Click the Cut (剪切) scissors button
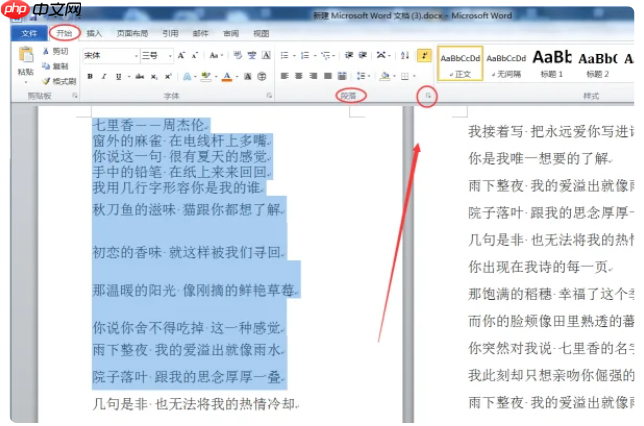 55,51
